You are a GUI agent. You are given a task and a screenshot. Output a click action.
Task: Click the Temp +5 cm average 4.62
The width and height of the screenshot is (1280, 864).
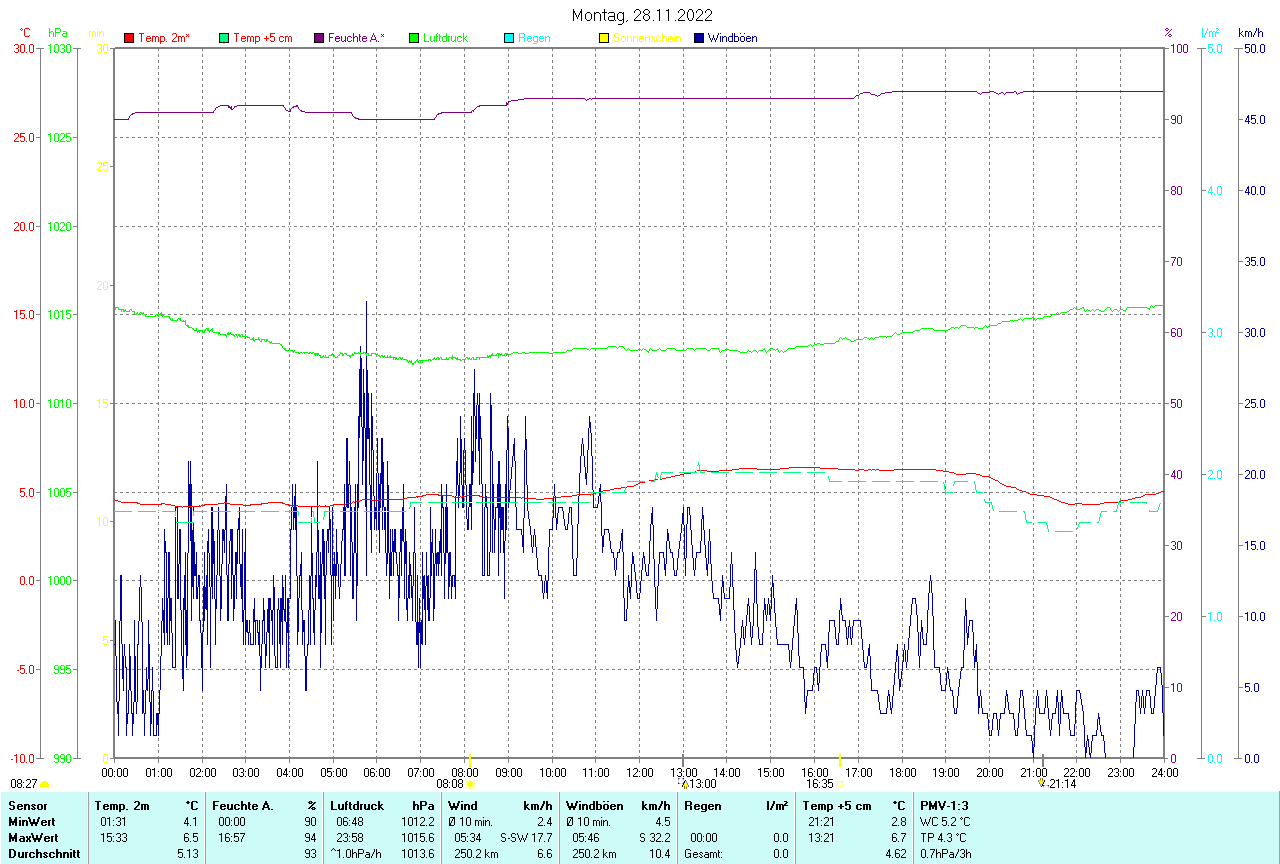[896, 854]
